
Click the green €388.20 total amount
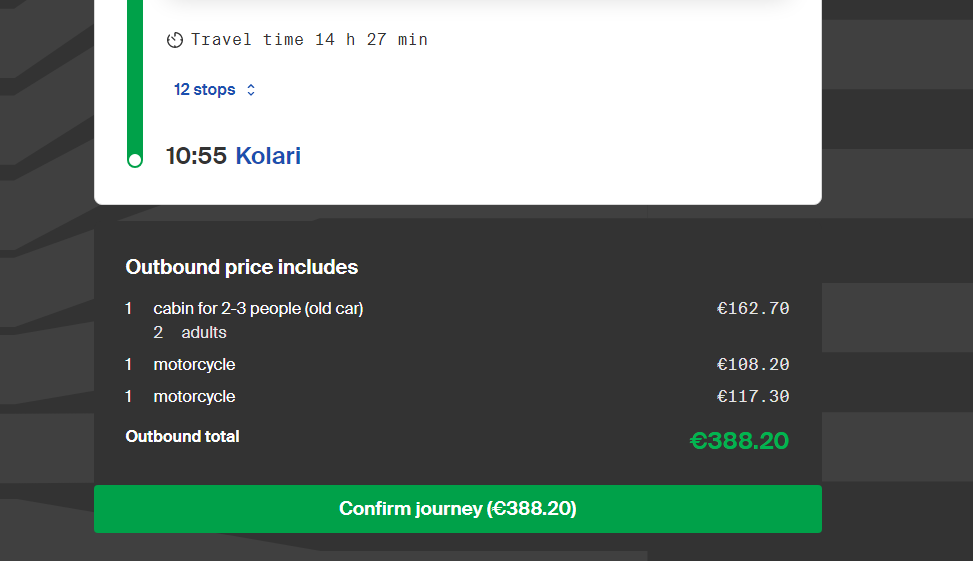[x=739, y=440]
